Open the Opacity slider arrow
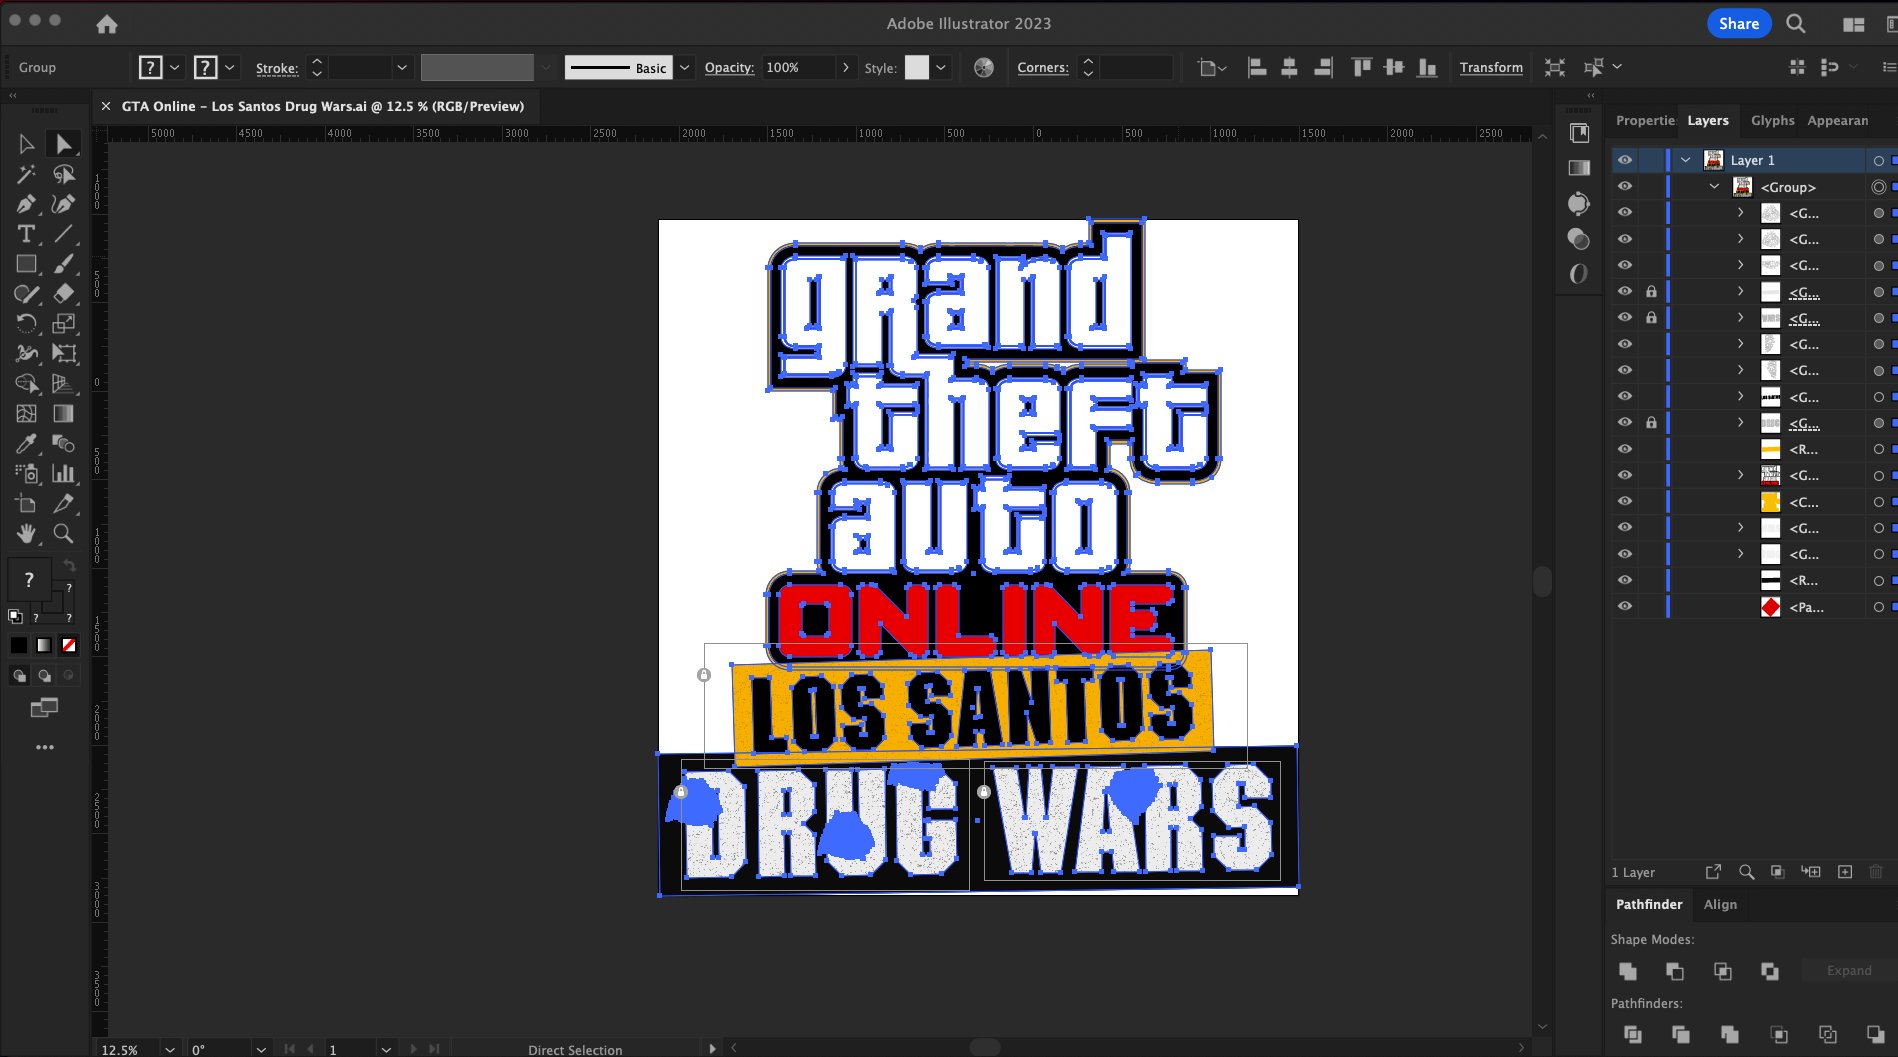The width and height of the screenshot is (1898, 1057). 846,67
